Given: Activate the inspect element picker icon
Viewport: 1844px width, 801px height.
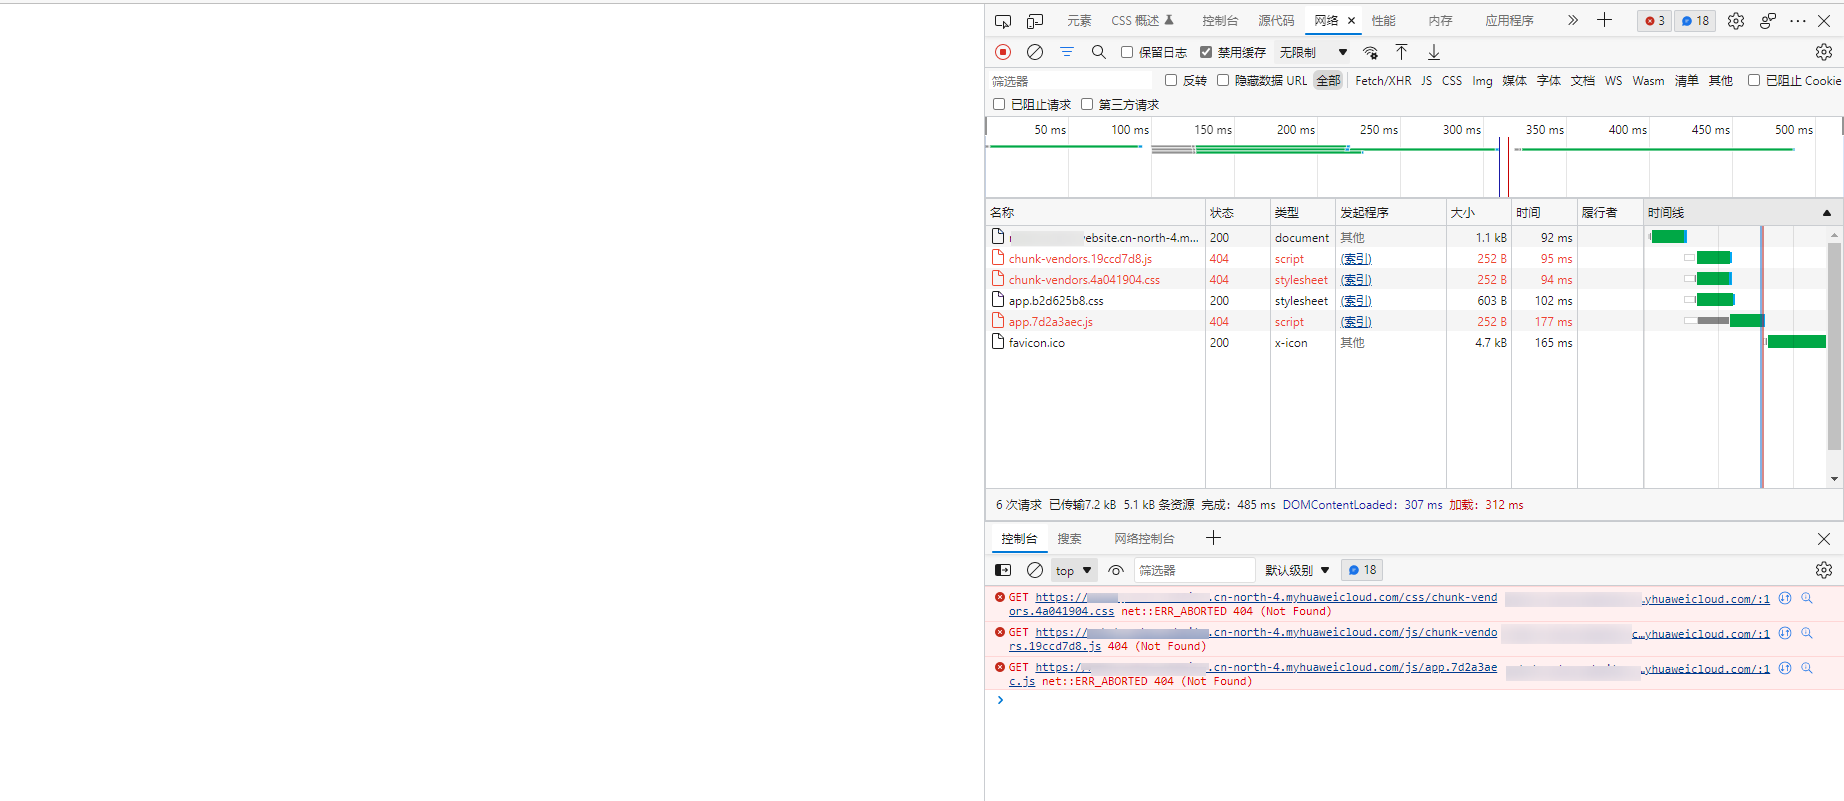Looking at the screenshot, I should (1003, 21).
